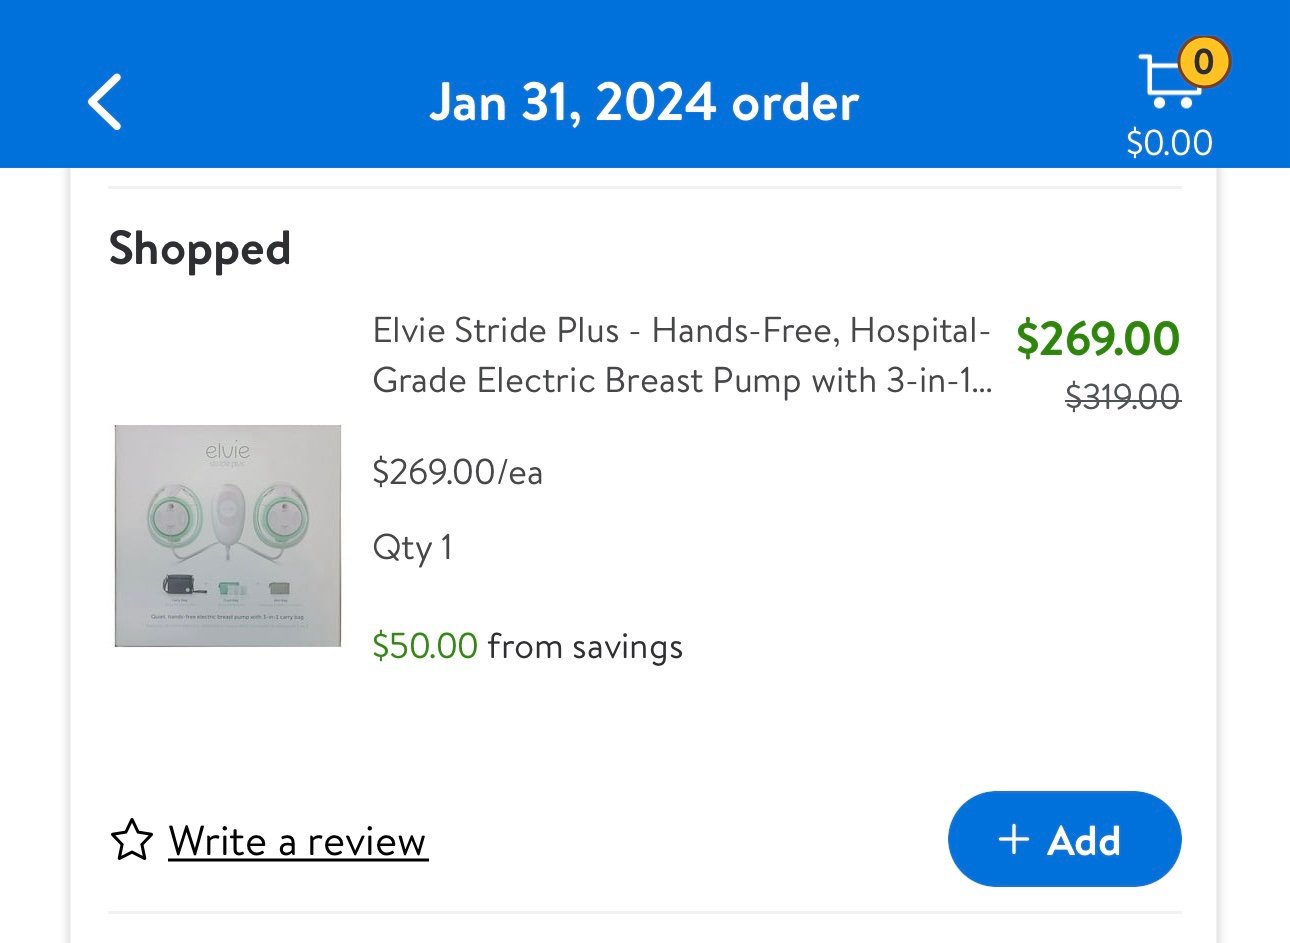Tap the elvie logo on product box image
Image resolution: width=1290 pixels, height=943 pixels.
pyautogui.click(x=228, y=452)
